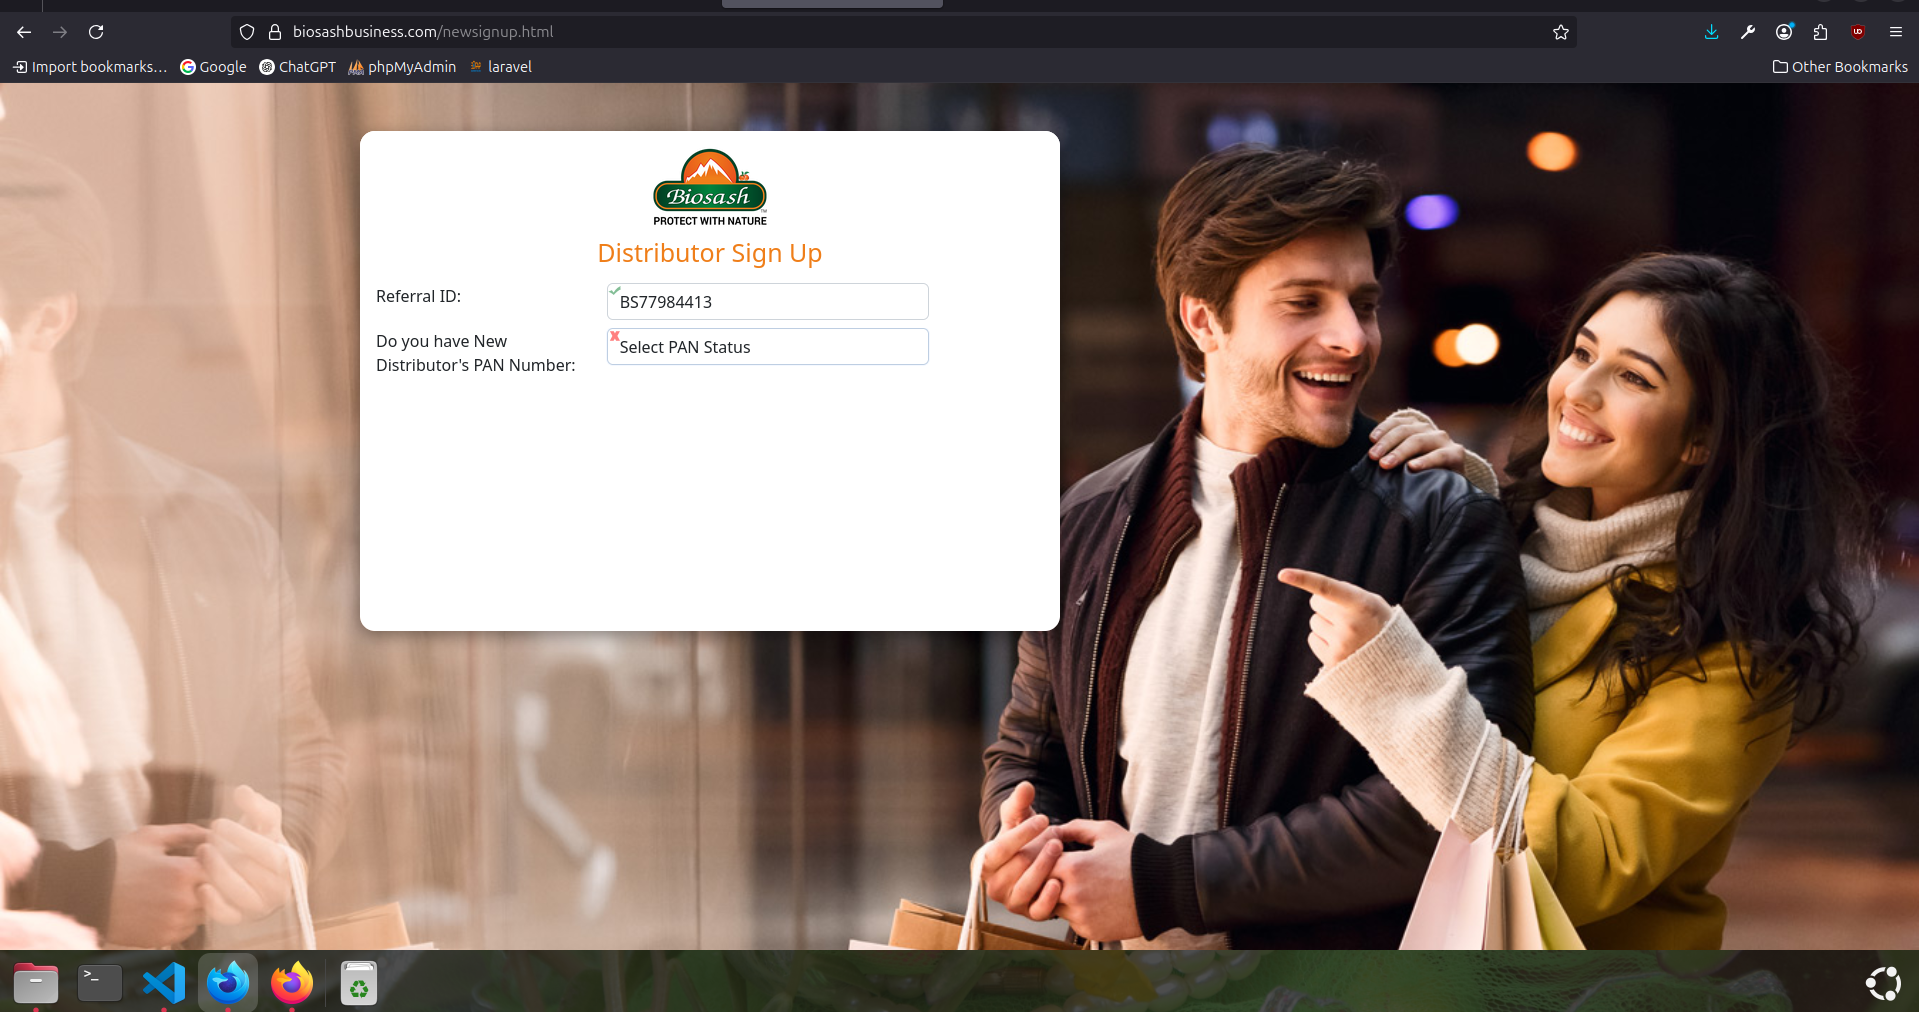The image size is (1919, 1012).
Task: Click the tracking protection shield icon
Action: (247, 32)
